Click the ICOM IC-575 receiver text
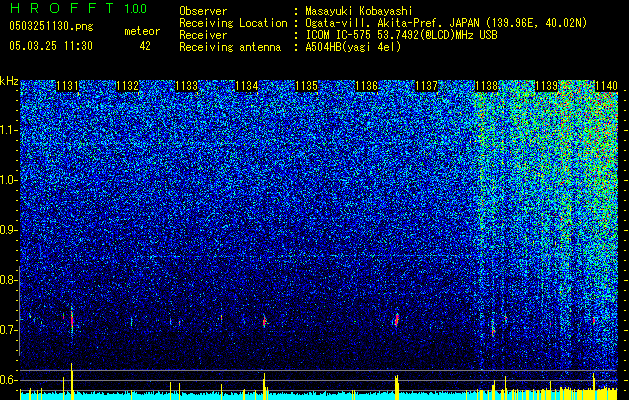This screenshot has width=629, height=400. coord(401,35)
